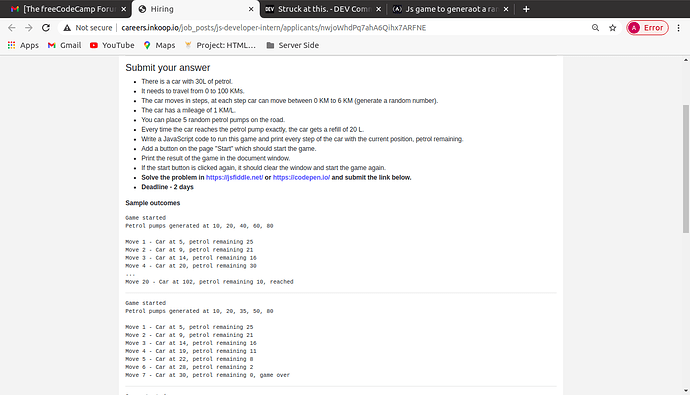Click 'Move 7 - Car at 30' game over line
The width and height of the screenshot is (690, 395).
[208, 375]
